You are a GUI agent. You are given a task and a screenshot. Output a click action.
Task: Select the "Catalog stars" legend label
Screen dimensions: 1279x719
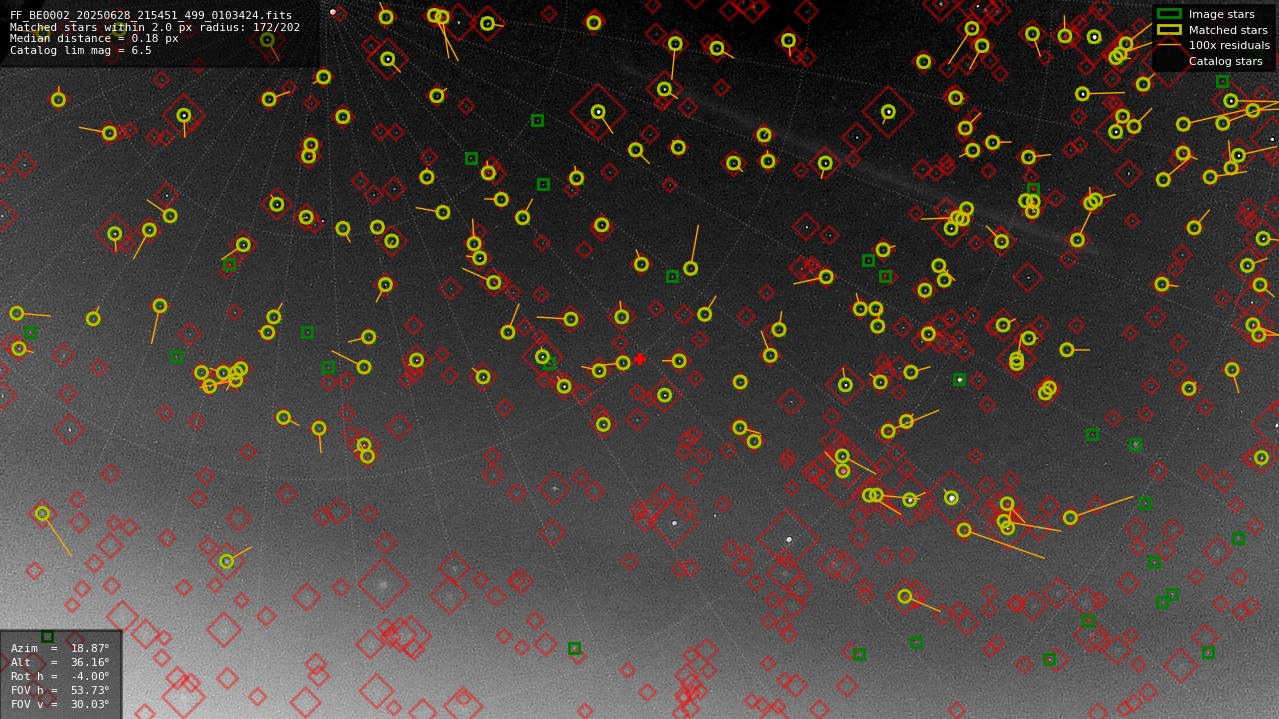1225,62
